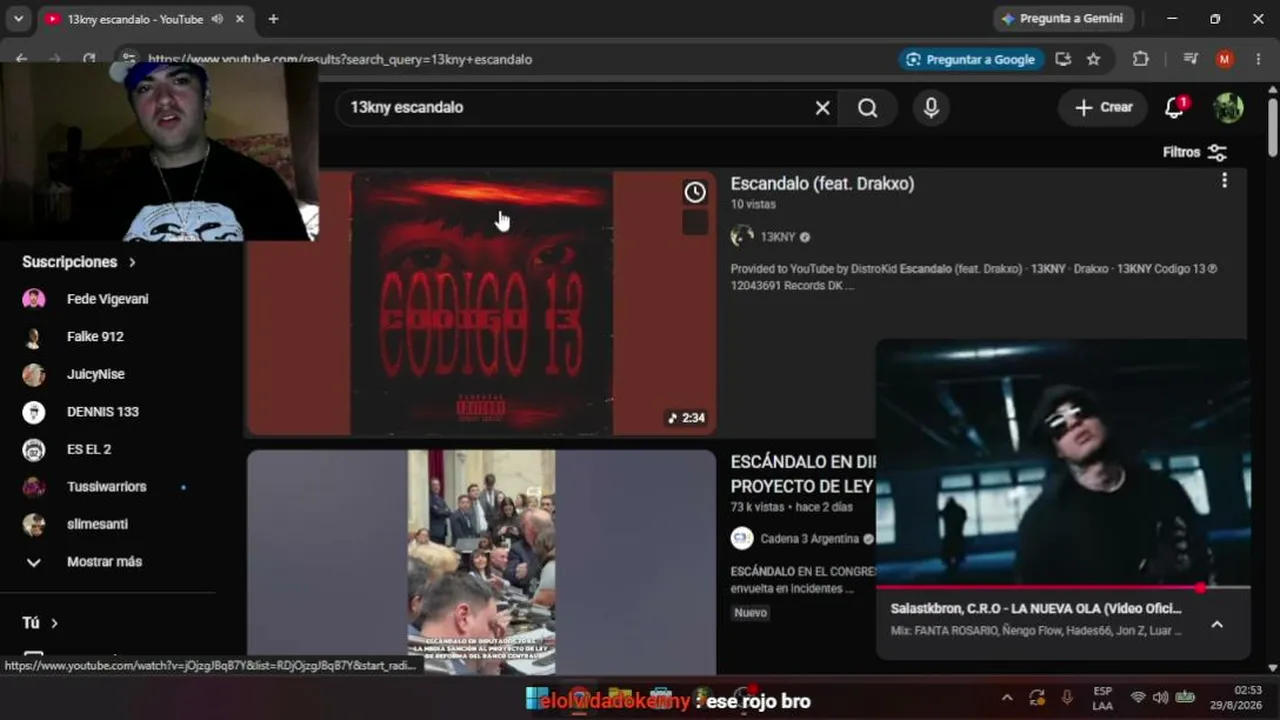Click the 'Preguntar a Google' button
Screen dimensions: 1280x720
point(971,59)
